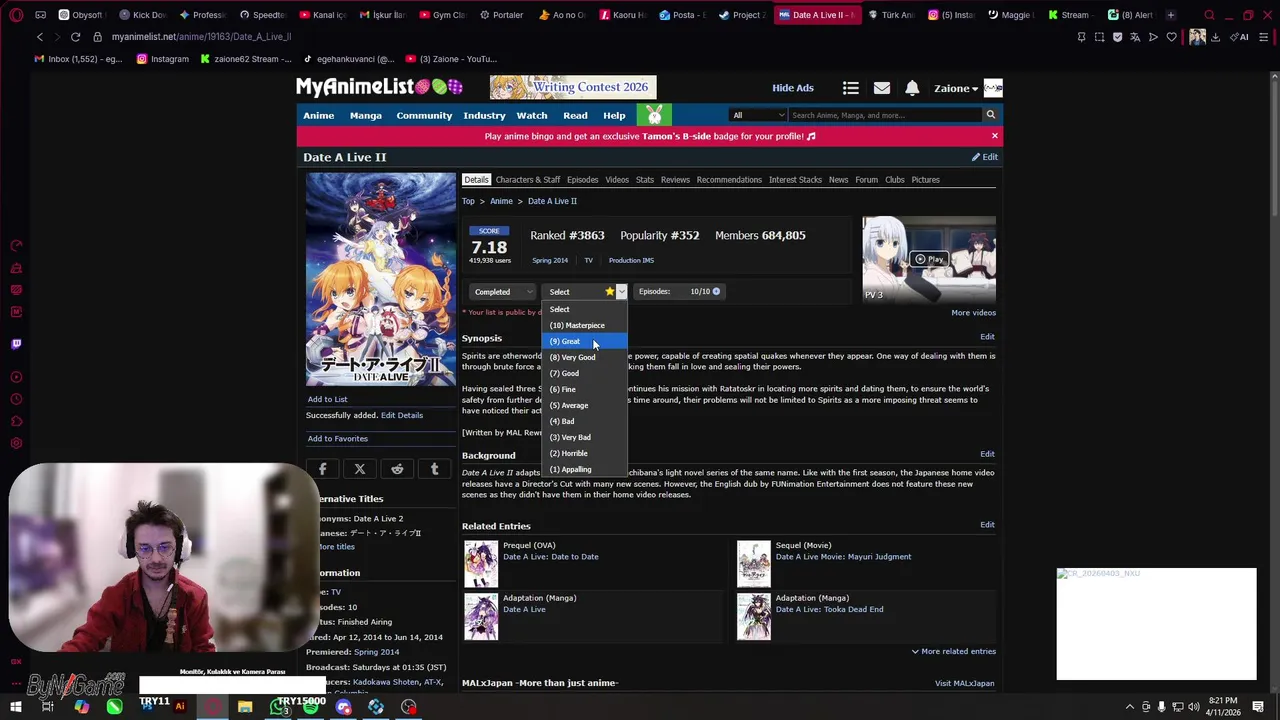Click Hide Ads link
The height and width of the screenshot is (720, 1280).
click(793, 88)
